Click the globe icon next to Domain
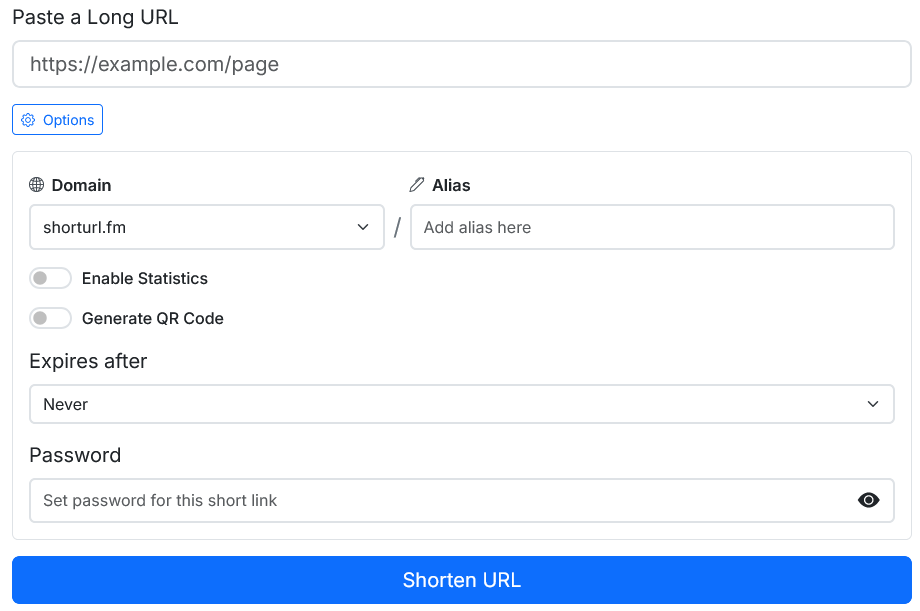920x611 pixels. coord(37,185)
